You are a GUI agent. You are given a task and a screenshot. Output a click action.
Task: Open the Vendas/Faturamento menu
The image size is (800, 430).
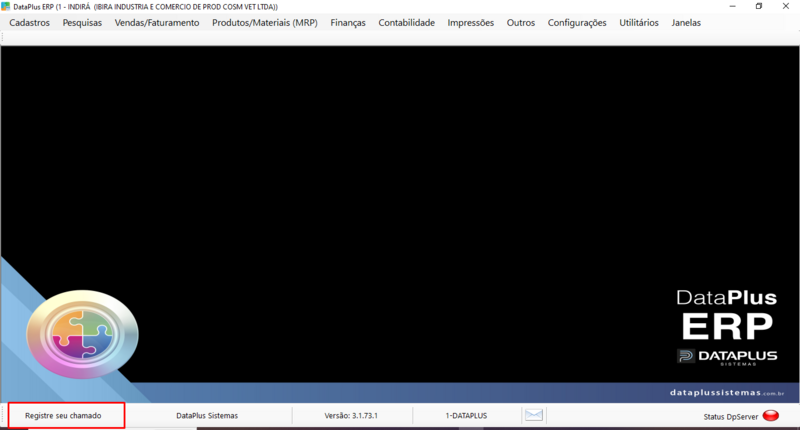[157, 23]
